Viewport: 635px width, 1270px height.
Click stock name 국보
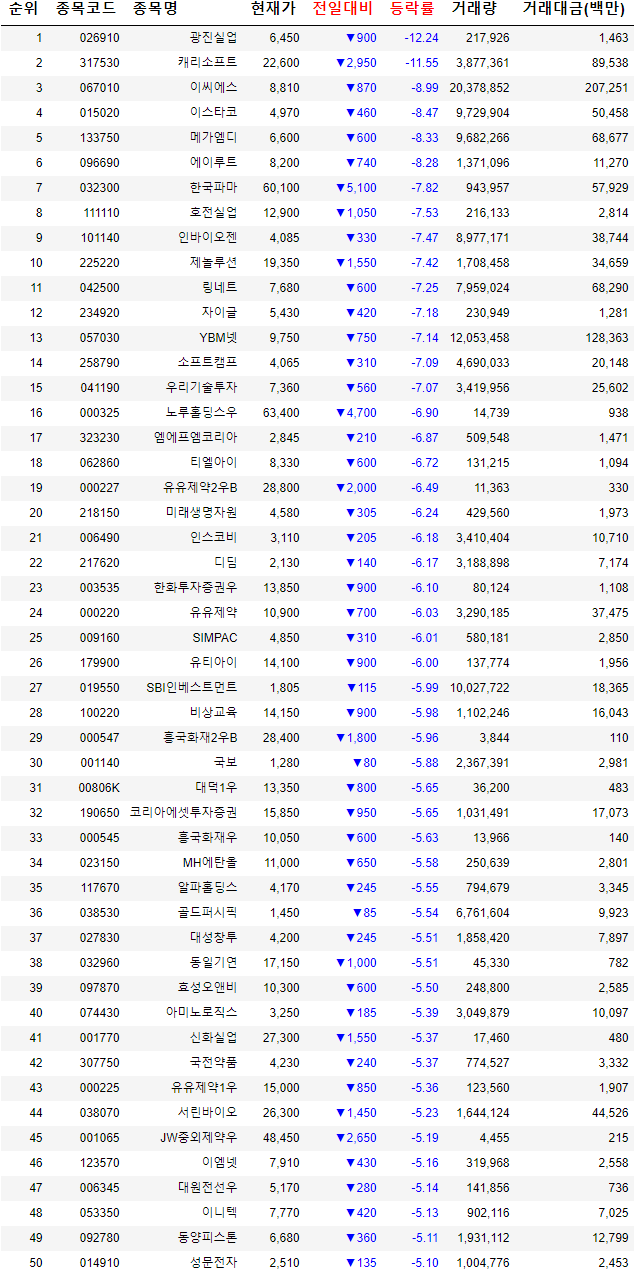point(225,763)
